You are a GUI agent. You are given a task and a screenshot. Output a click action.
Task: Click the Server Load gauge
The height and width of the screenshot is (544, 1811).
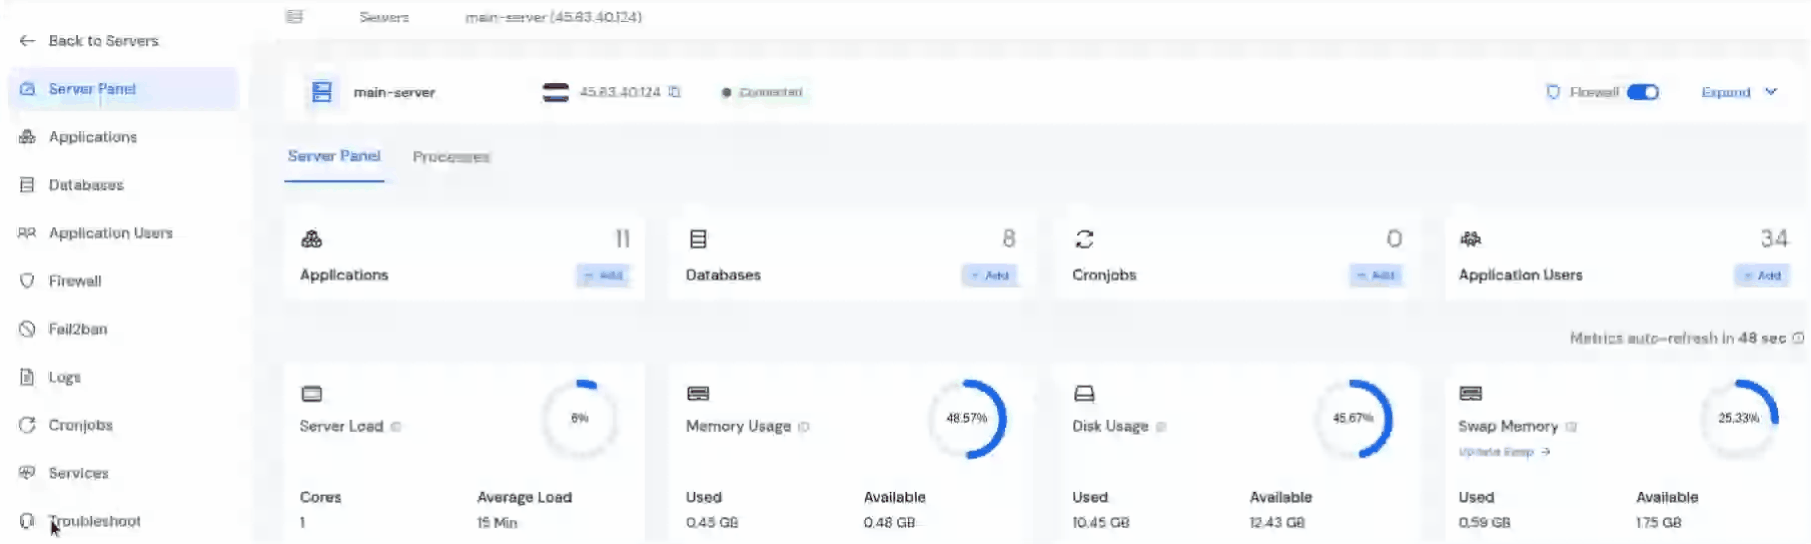(580, 418)
